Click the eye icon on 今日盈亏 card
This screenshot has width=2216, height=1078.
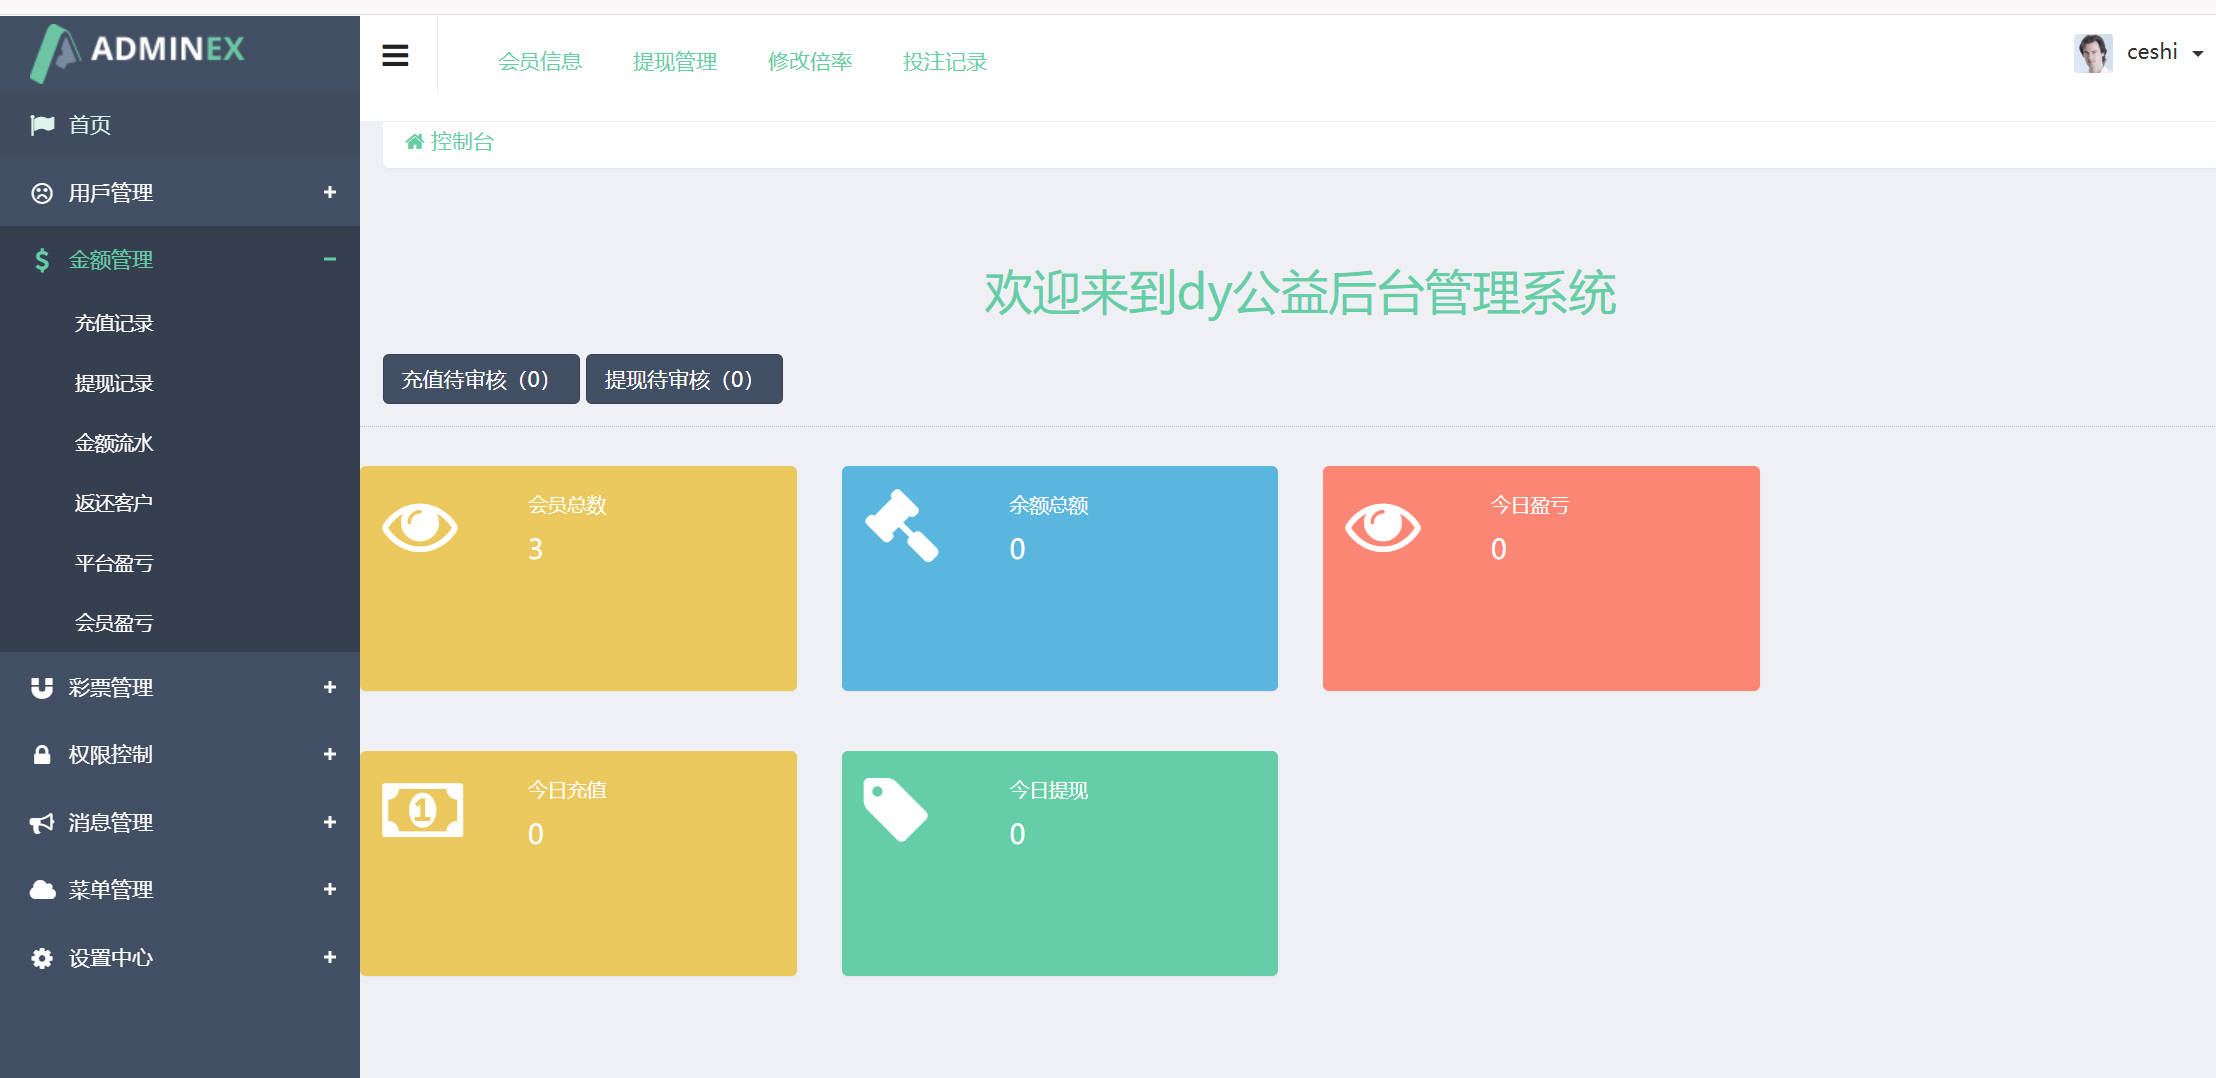(x=1382, y=527)
